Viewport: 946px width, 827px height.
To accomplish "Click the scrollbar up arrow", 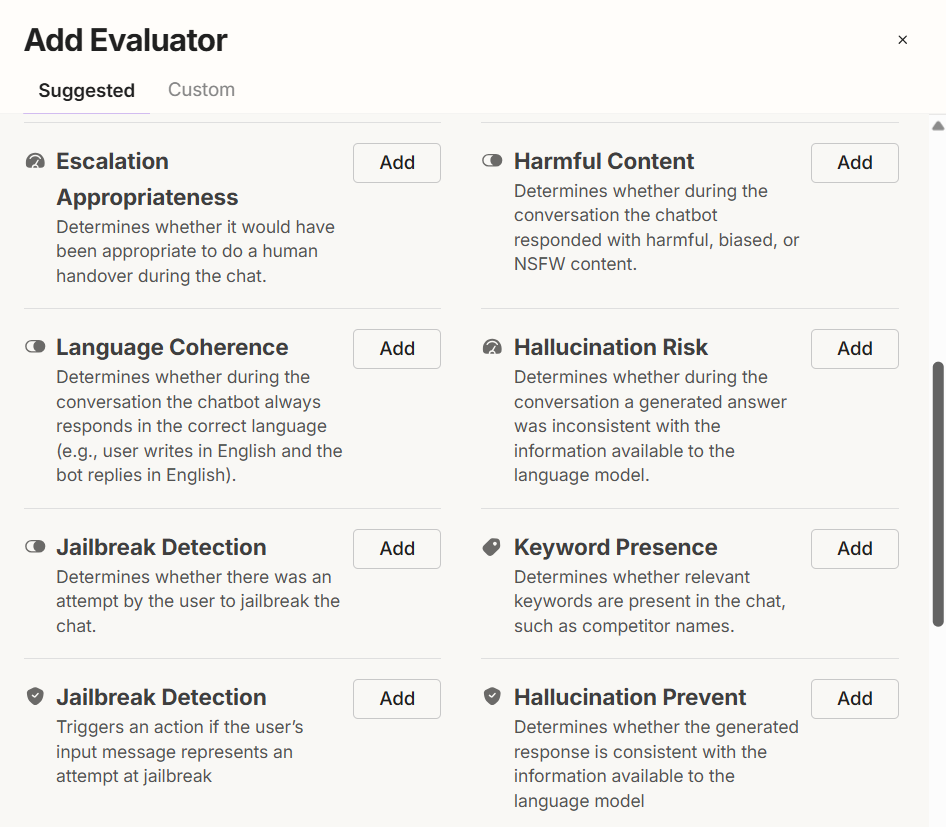I will (937, 126).
